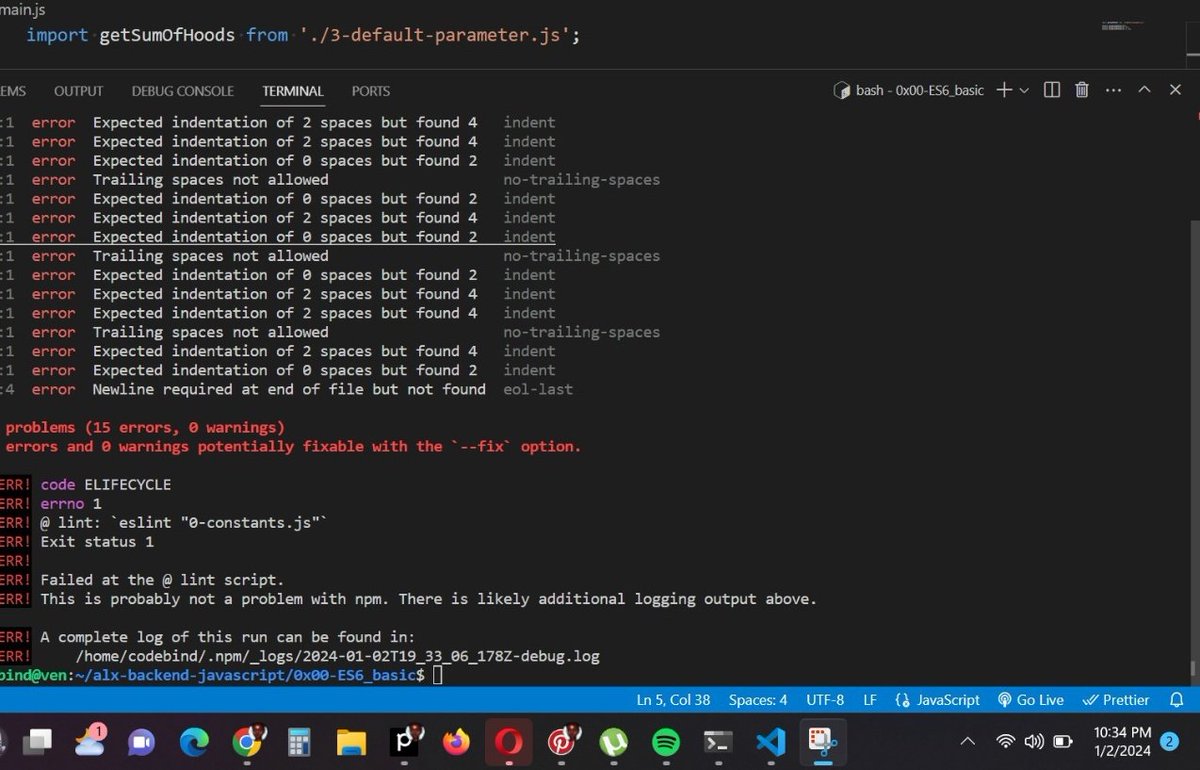Click the 'eol-last' rule name in terminal
Screen dimensions: 1200x770
click(x=538, y=389)
